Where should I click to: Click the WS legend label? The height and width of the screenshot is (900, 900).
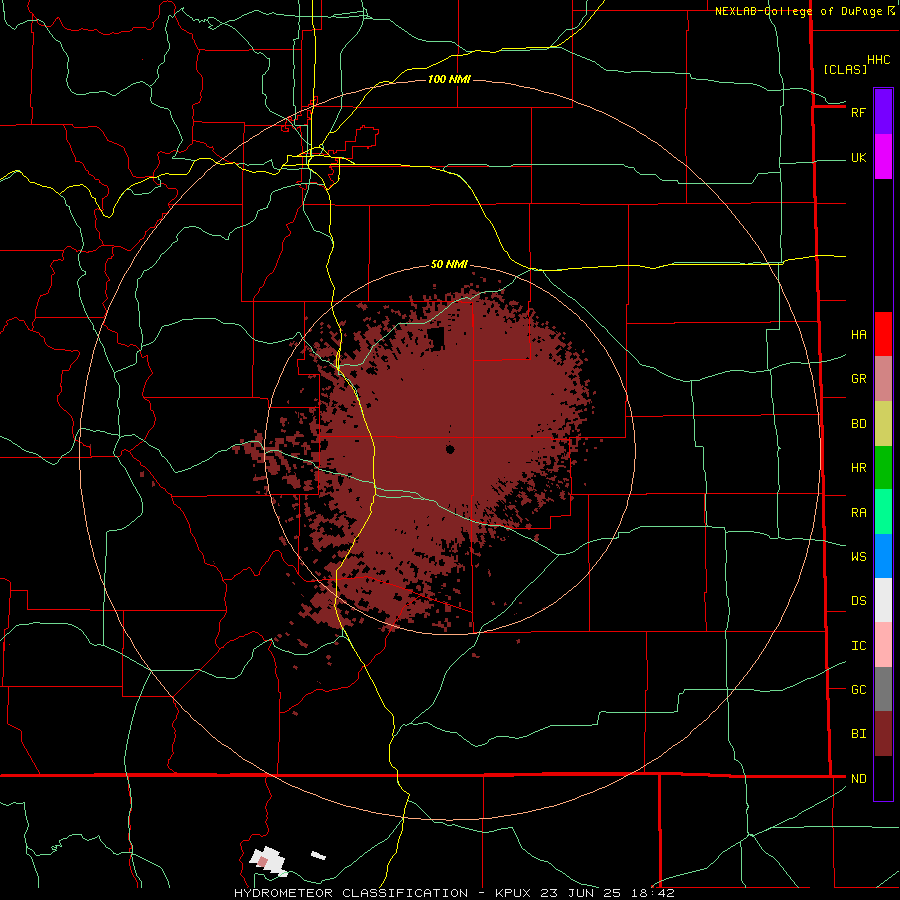859,556
